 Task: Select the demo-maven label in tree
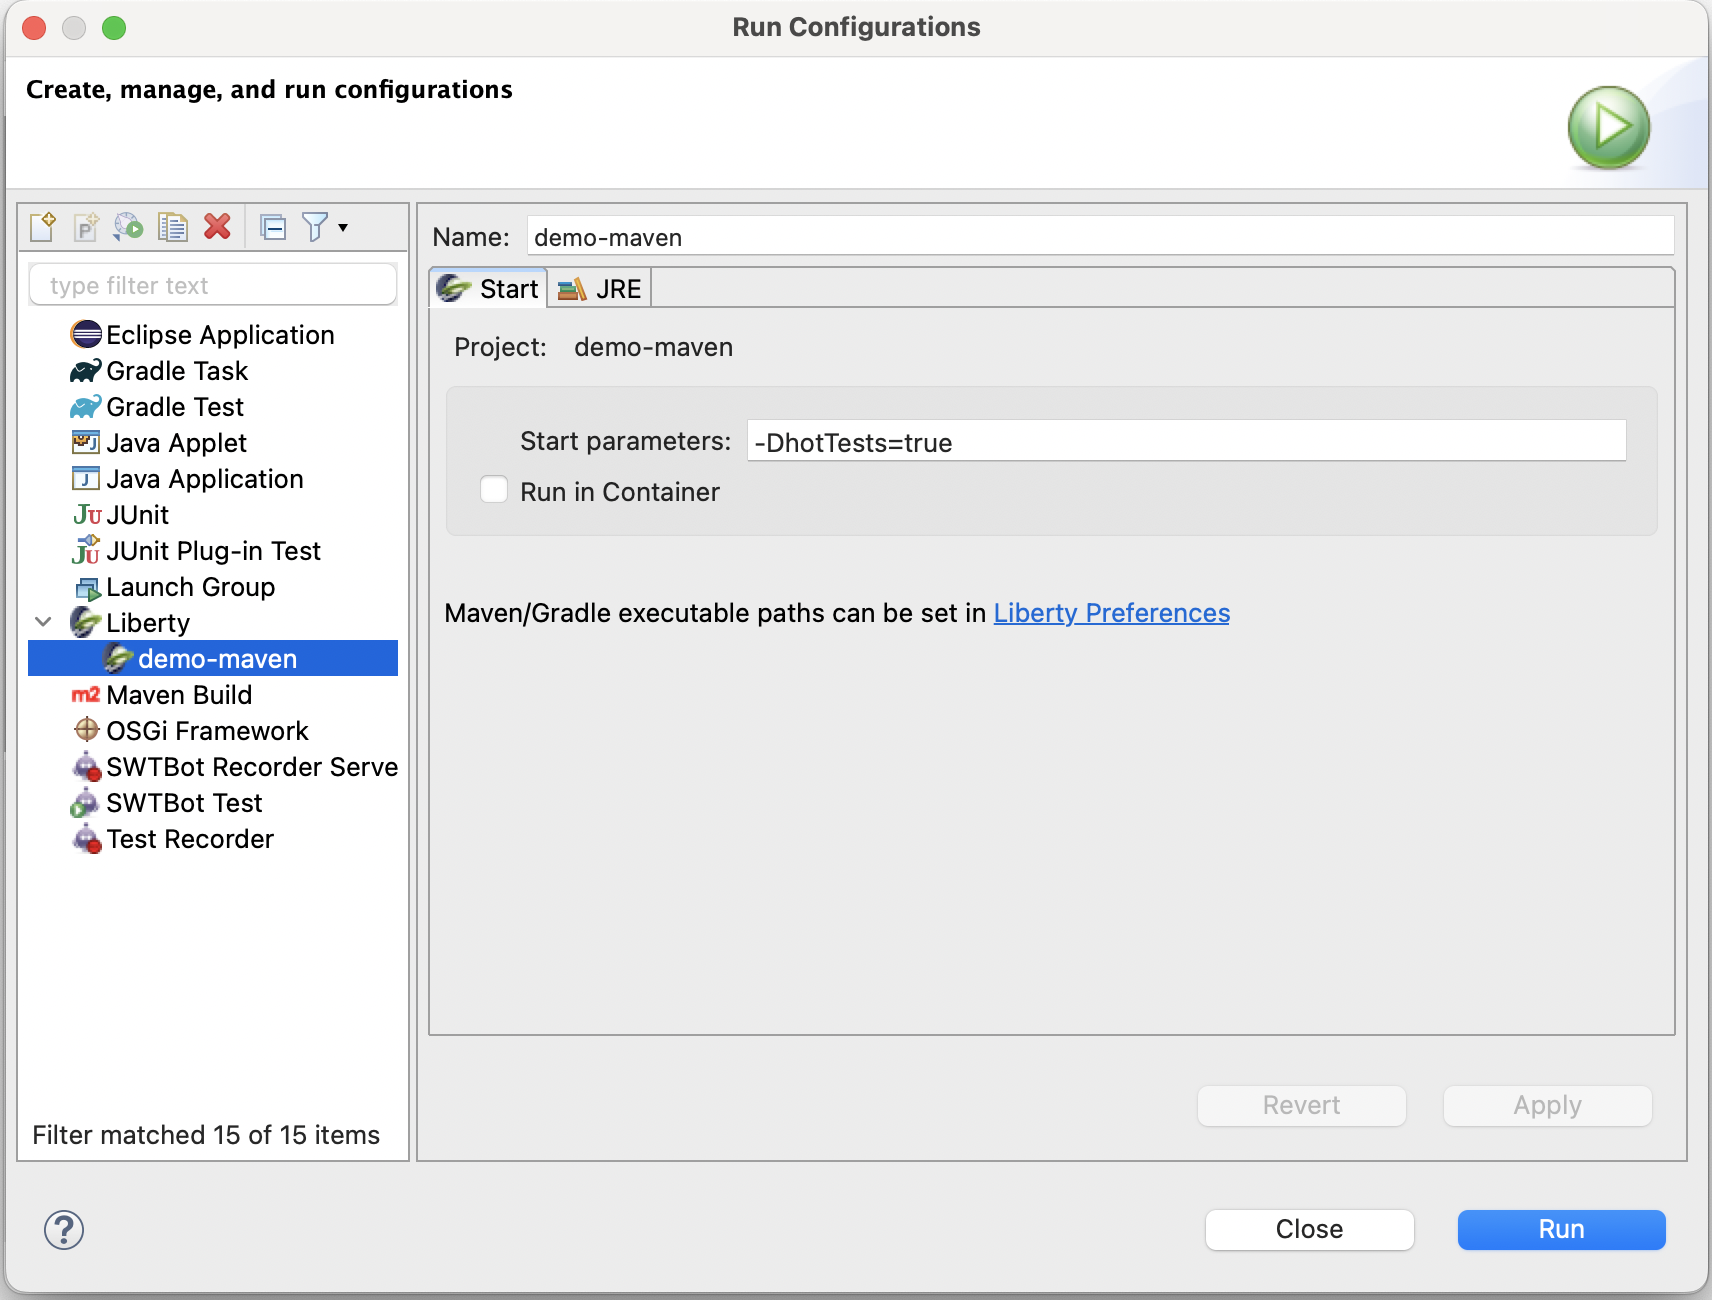(217, 659)
